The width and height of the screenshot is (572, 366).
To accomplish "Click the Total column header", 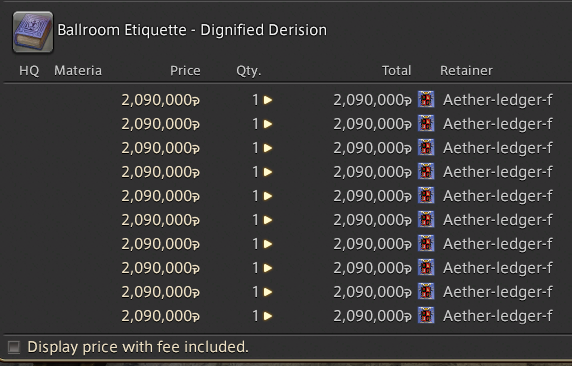I will pyautogui.click(x=397, y=70).
